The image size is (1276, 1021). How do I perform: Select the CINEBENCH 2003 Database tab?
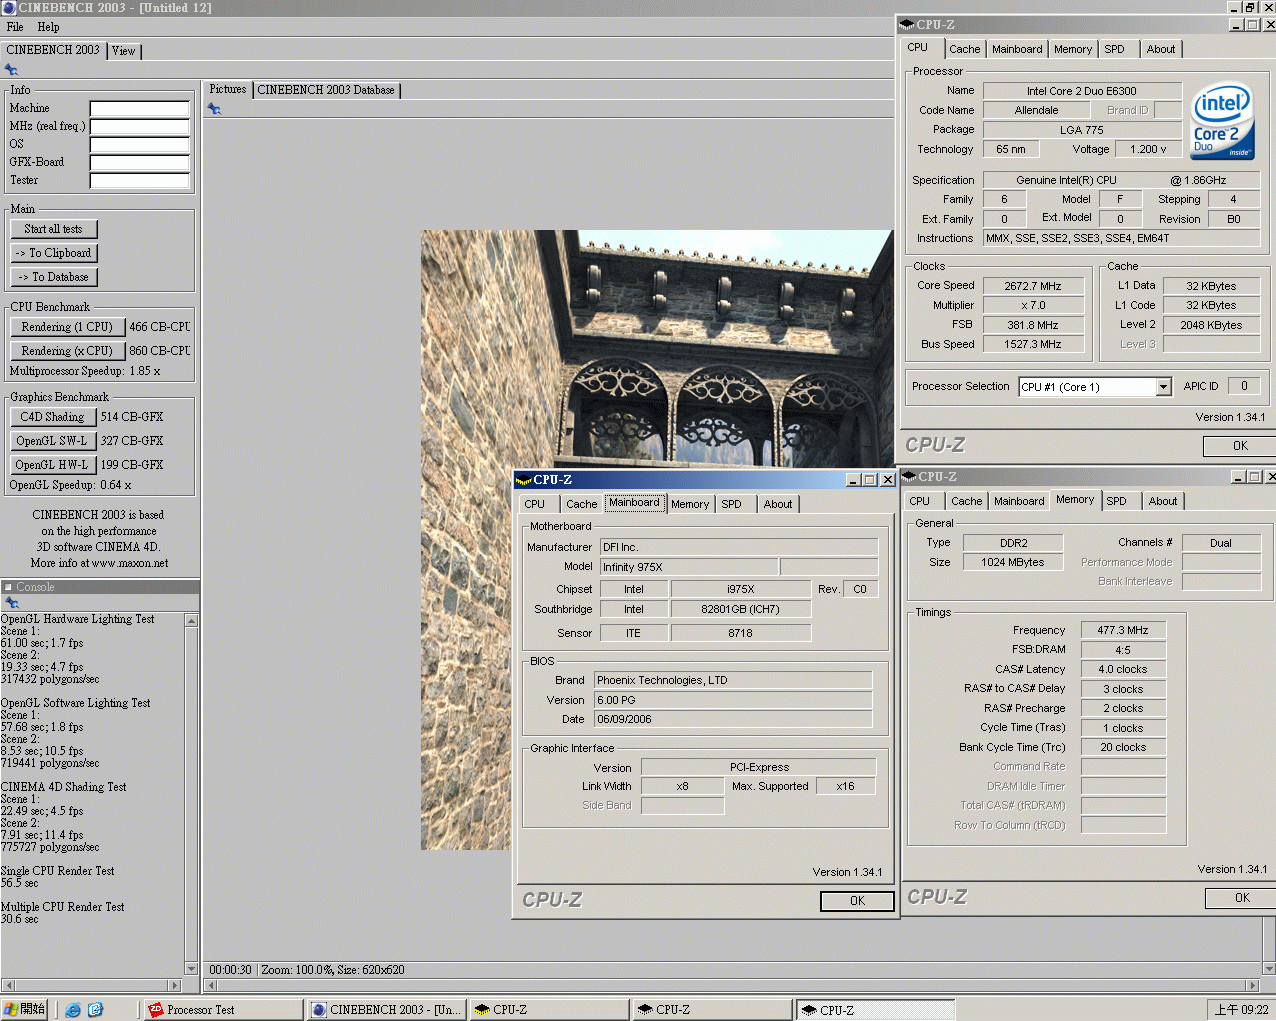coord(326,90)
